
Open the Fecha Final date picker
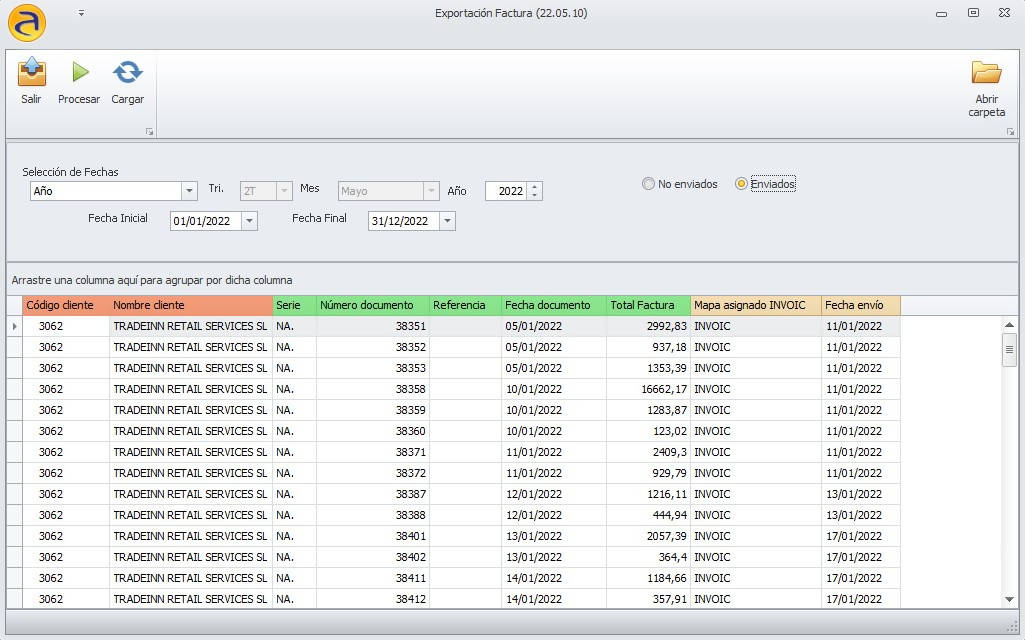point(447,221)
